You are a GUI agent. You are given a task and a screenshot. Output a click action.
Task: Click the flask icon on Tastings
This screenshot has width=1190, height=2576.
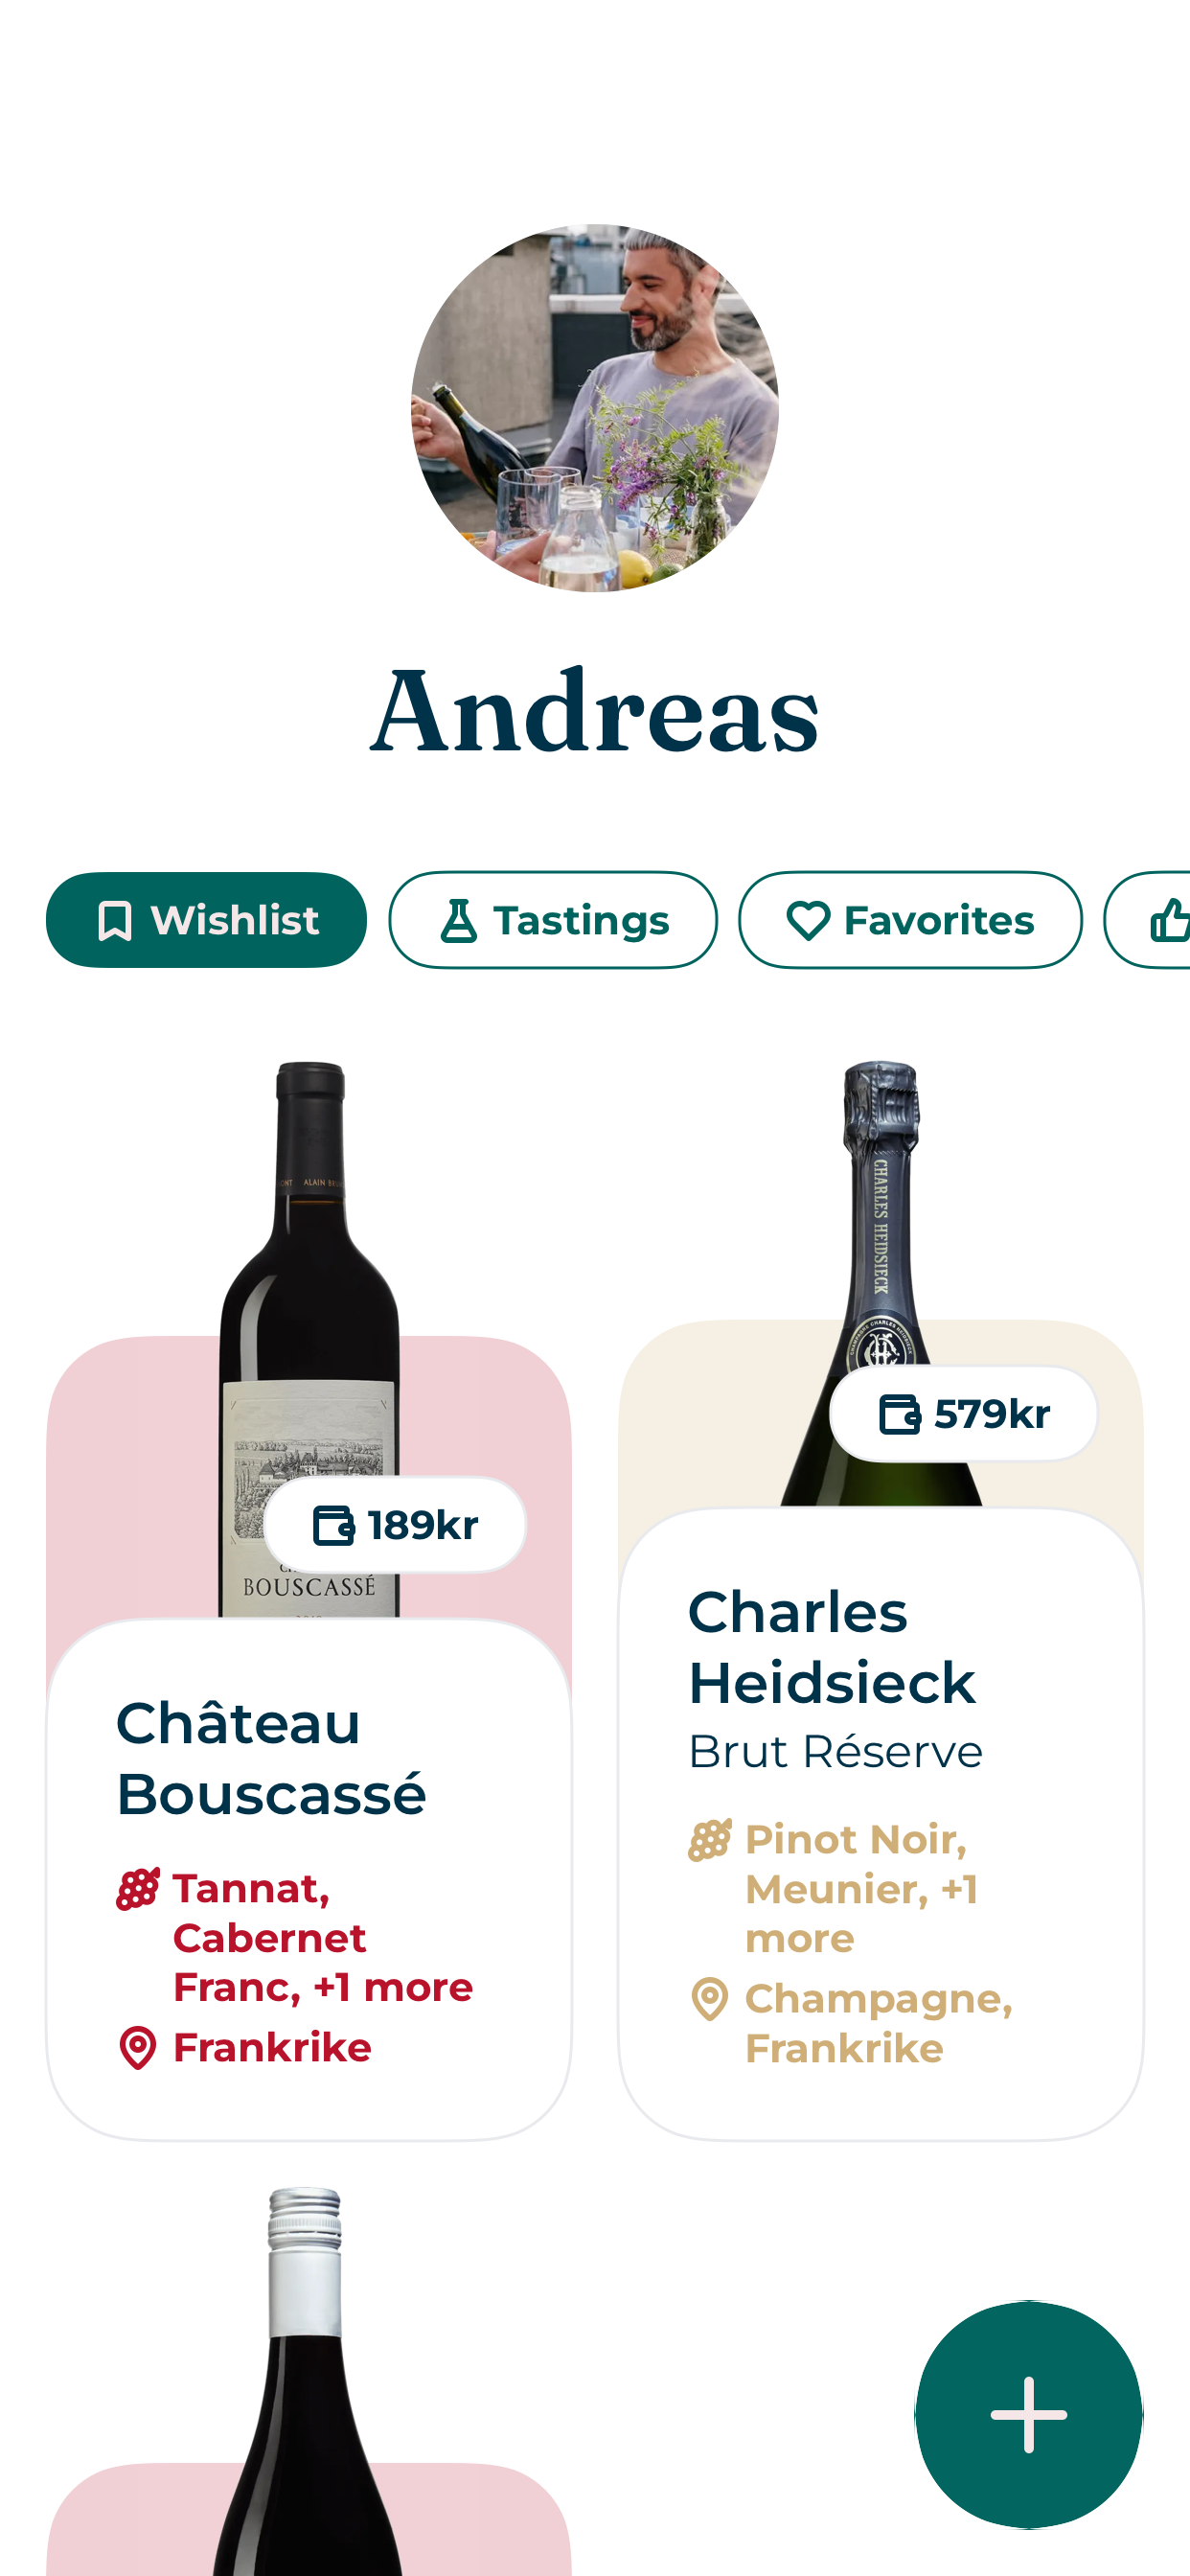[458, 921]
